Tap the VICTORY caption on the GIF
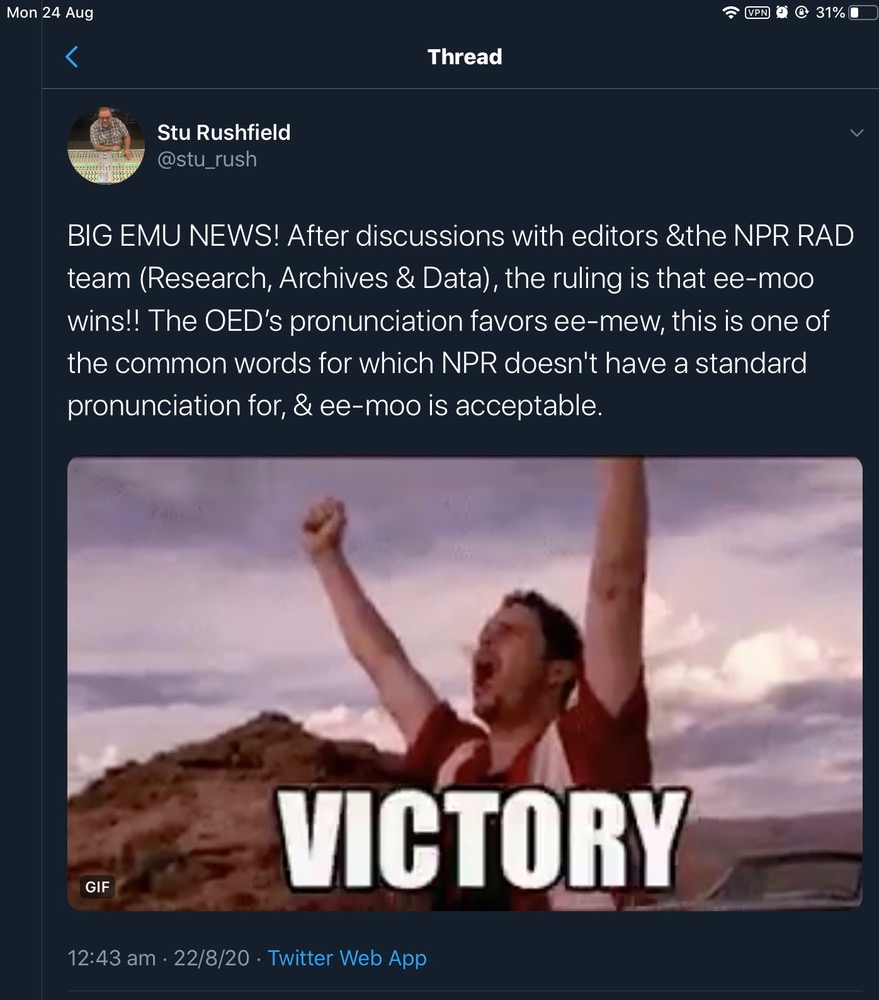Screen dimensions: 879x1000 pos(482,839)
